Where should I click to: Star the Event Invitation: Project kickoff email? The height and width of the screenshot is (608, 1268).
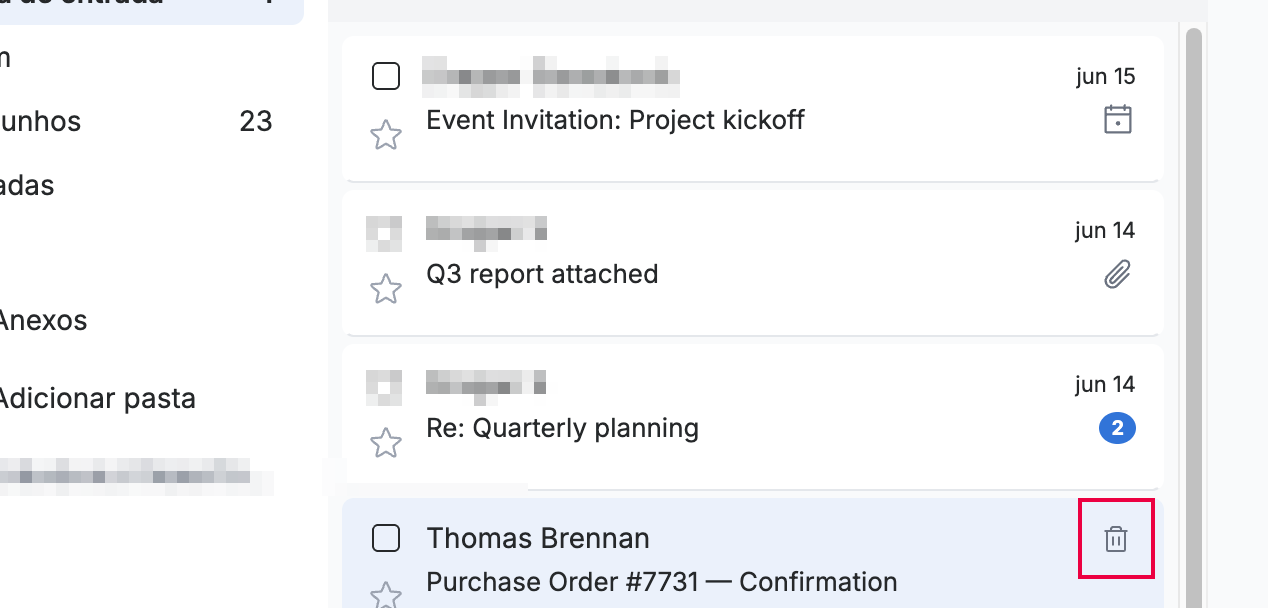[x=386, y=134]
